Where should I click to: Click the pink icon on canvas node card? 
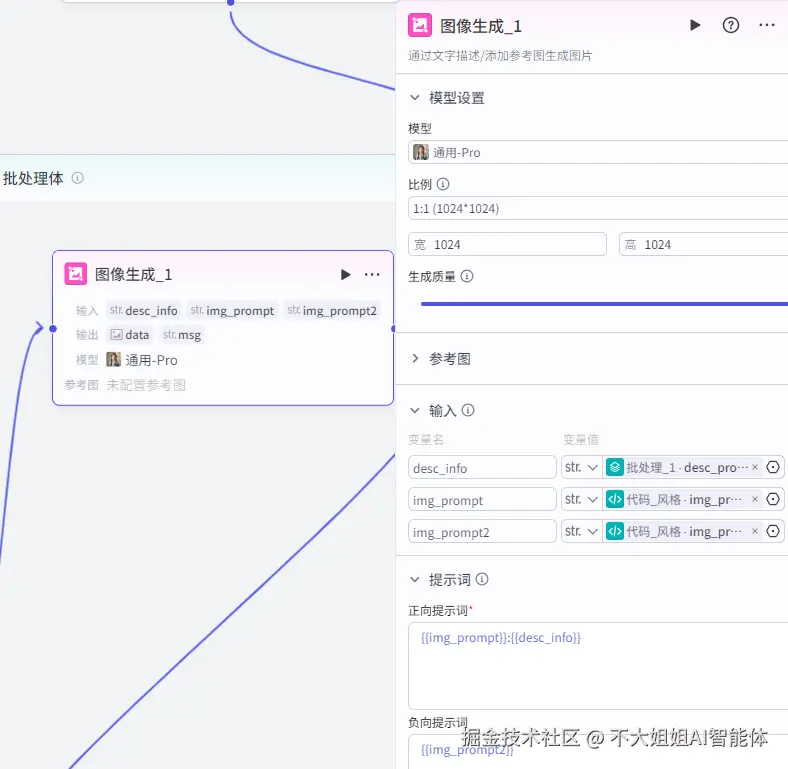pyautogui.click(x=75, y=274)
